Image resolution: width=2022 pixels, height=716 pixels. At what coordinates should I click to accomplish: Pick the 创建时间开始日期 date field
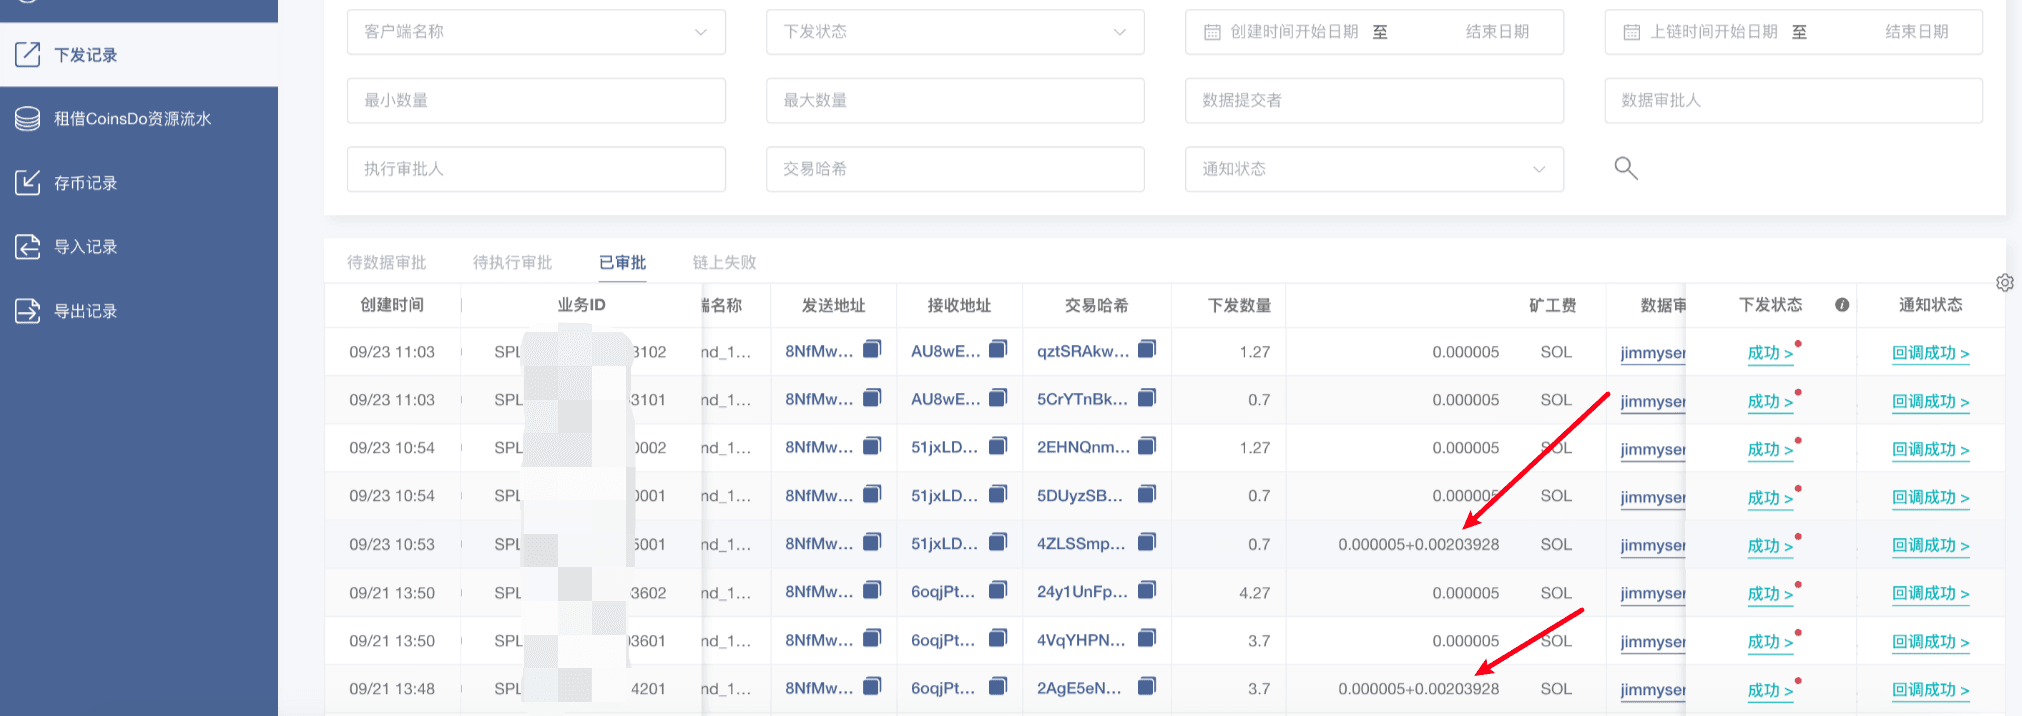click(1293, 32)
